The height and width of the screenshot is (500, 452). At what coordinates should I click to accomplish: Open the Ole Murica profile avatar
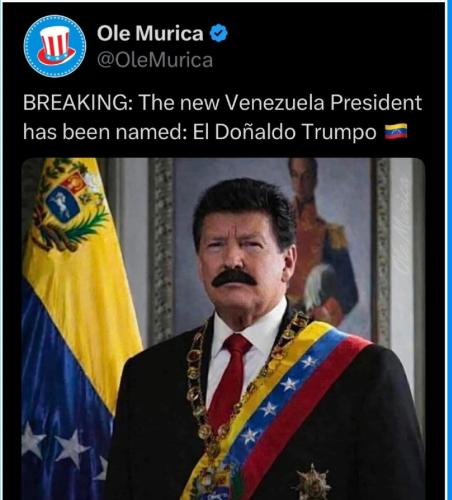[x=55, y=46]
